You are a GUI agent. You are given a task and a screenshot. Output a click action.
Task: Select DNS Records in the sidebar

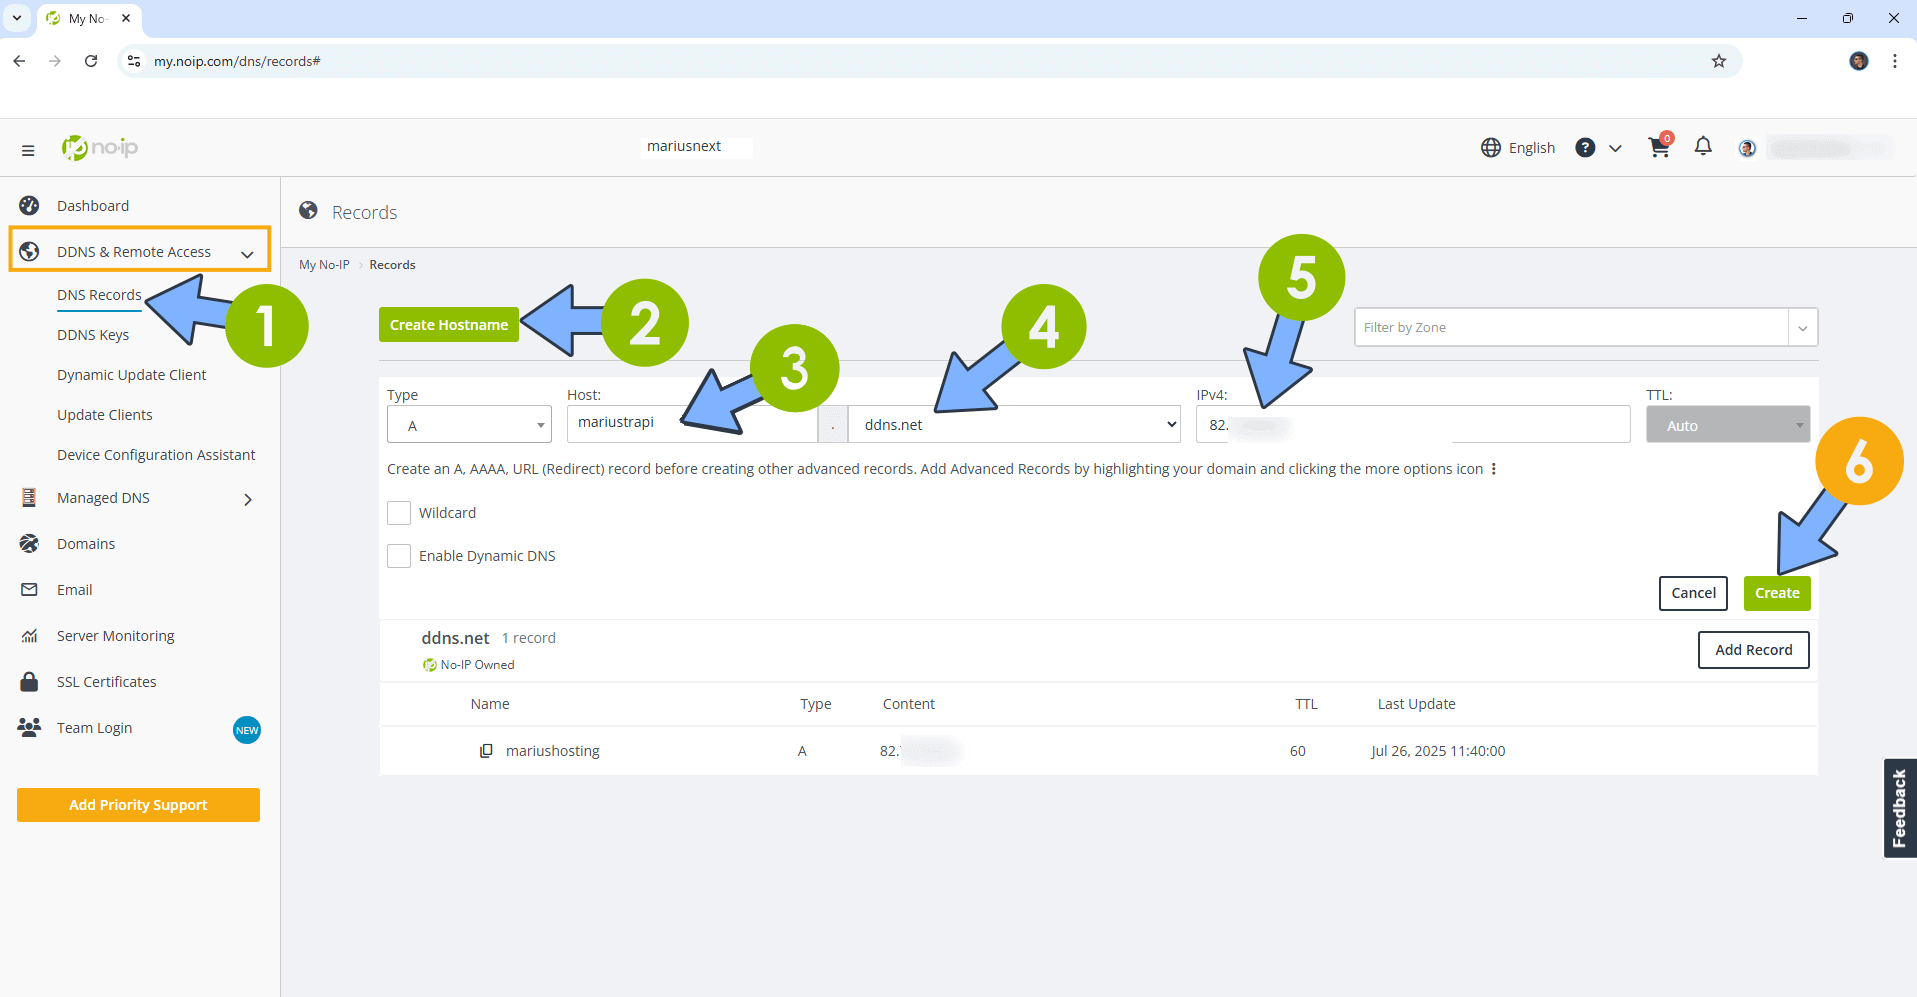coord(99,294)
